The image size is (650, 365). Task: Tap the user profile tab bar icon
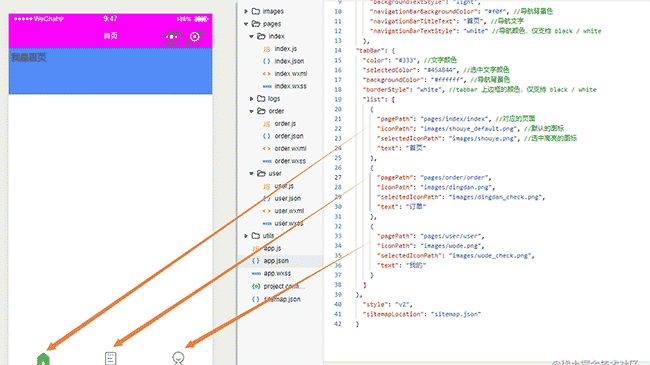click(178, 359)
